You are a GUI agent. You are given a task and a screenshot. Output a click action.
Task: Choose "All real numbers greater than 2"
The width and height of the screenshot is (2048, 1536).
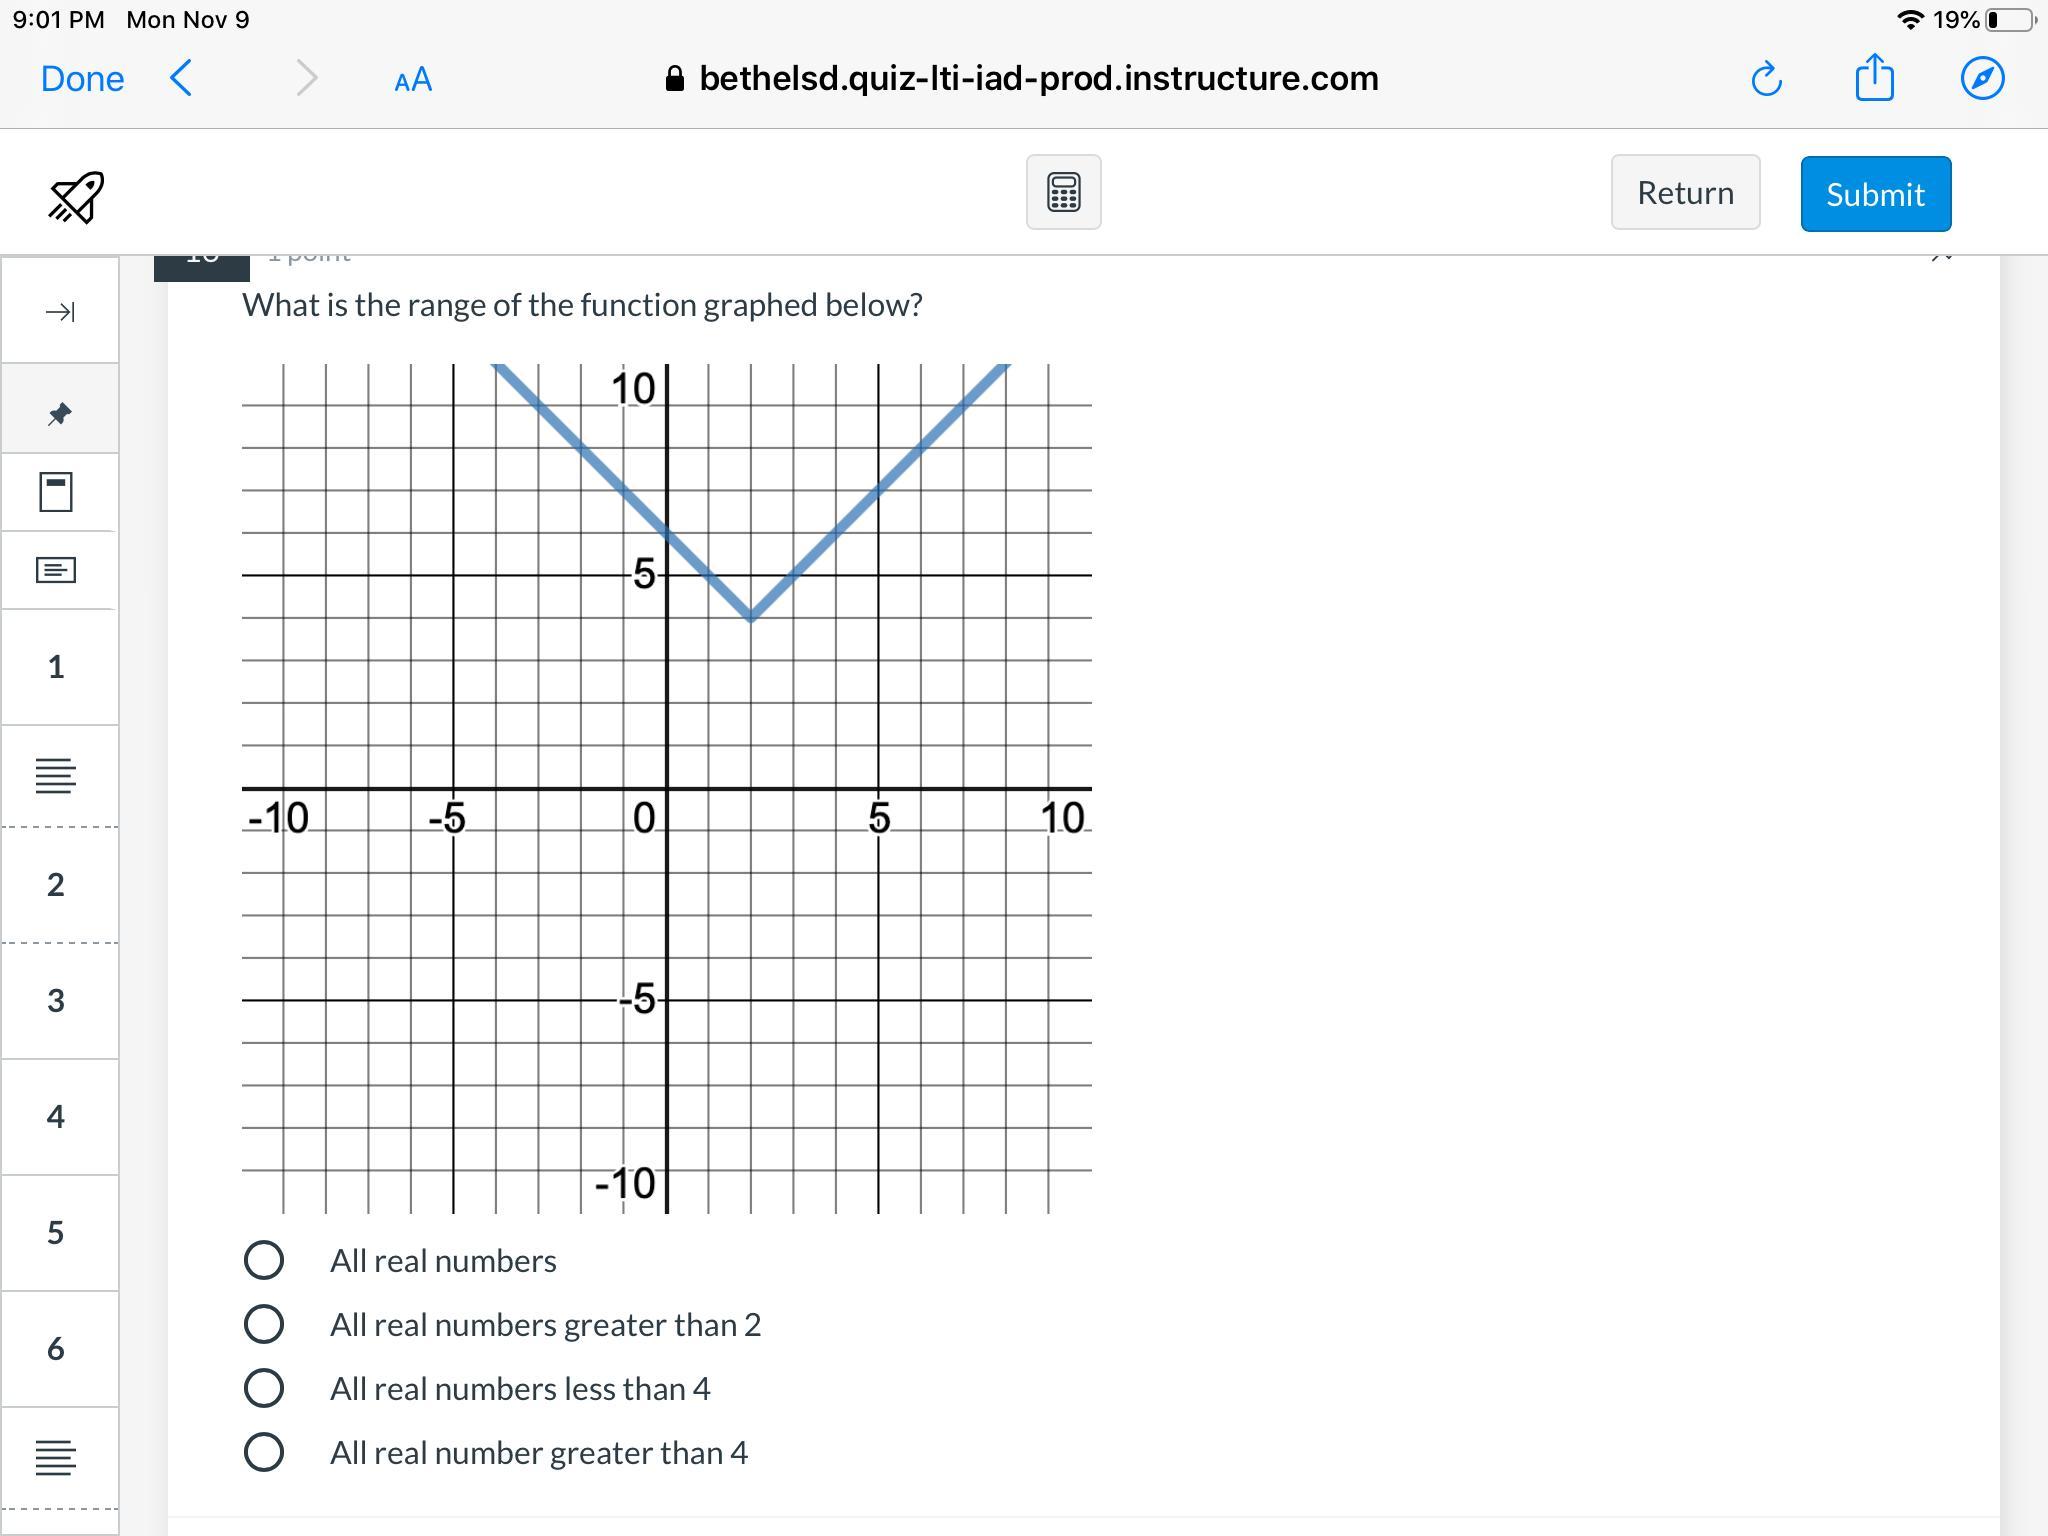tap(264, 1324)
